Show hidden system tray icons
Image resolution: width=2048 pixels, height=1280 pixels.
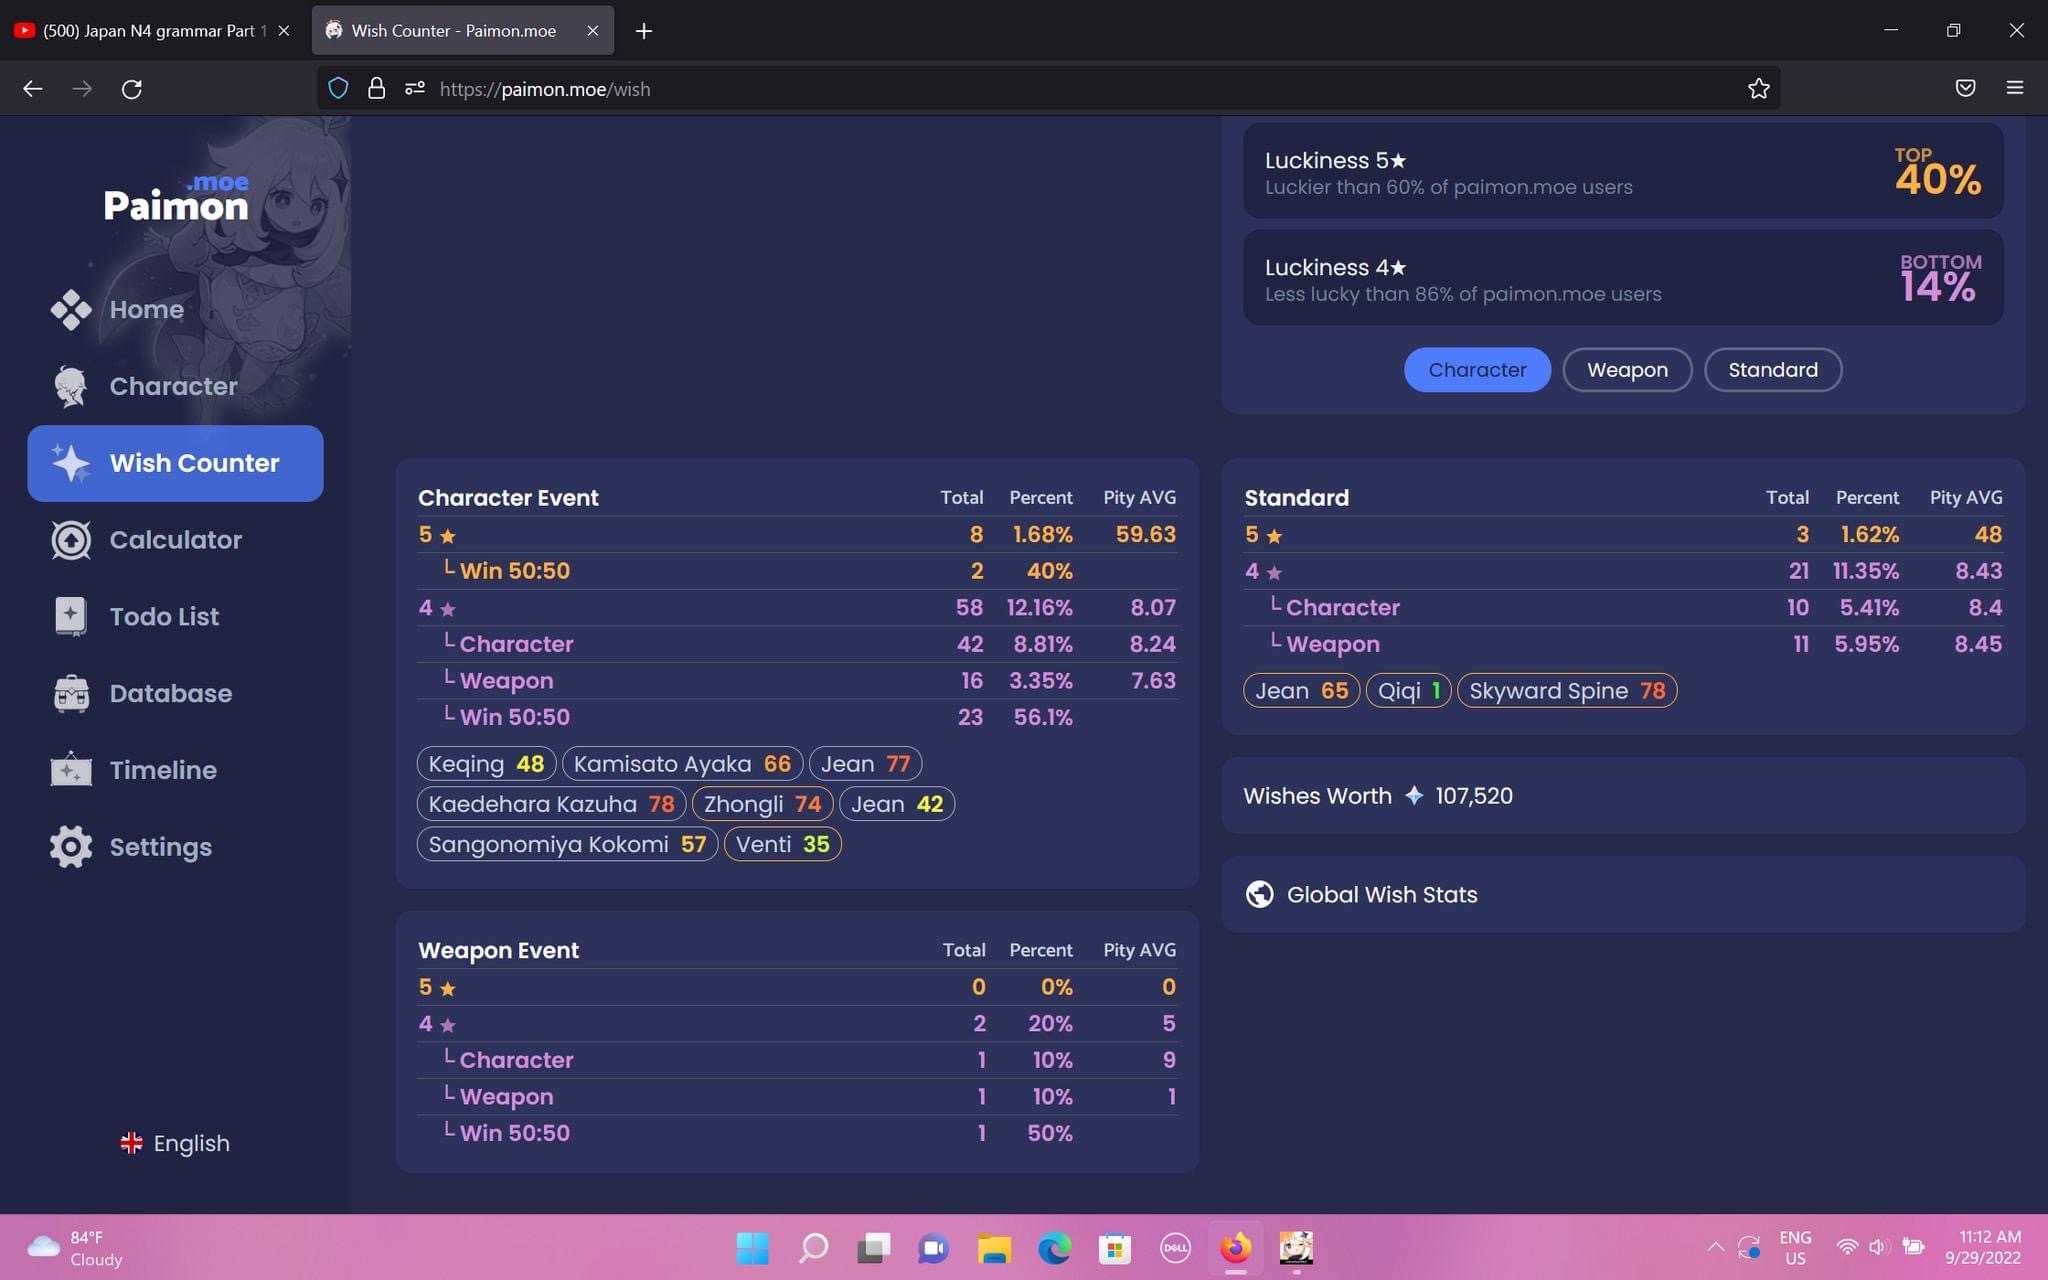[1715, 1247]
